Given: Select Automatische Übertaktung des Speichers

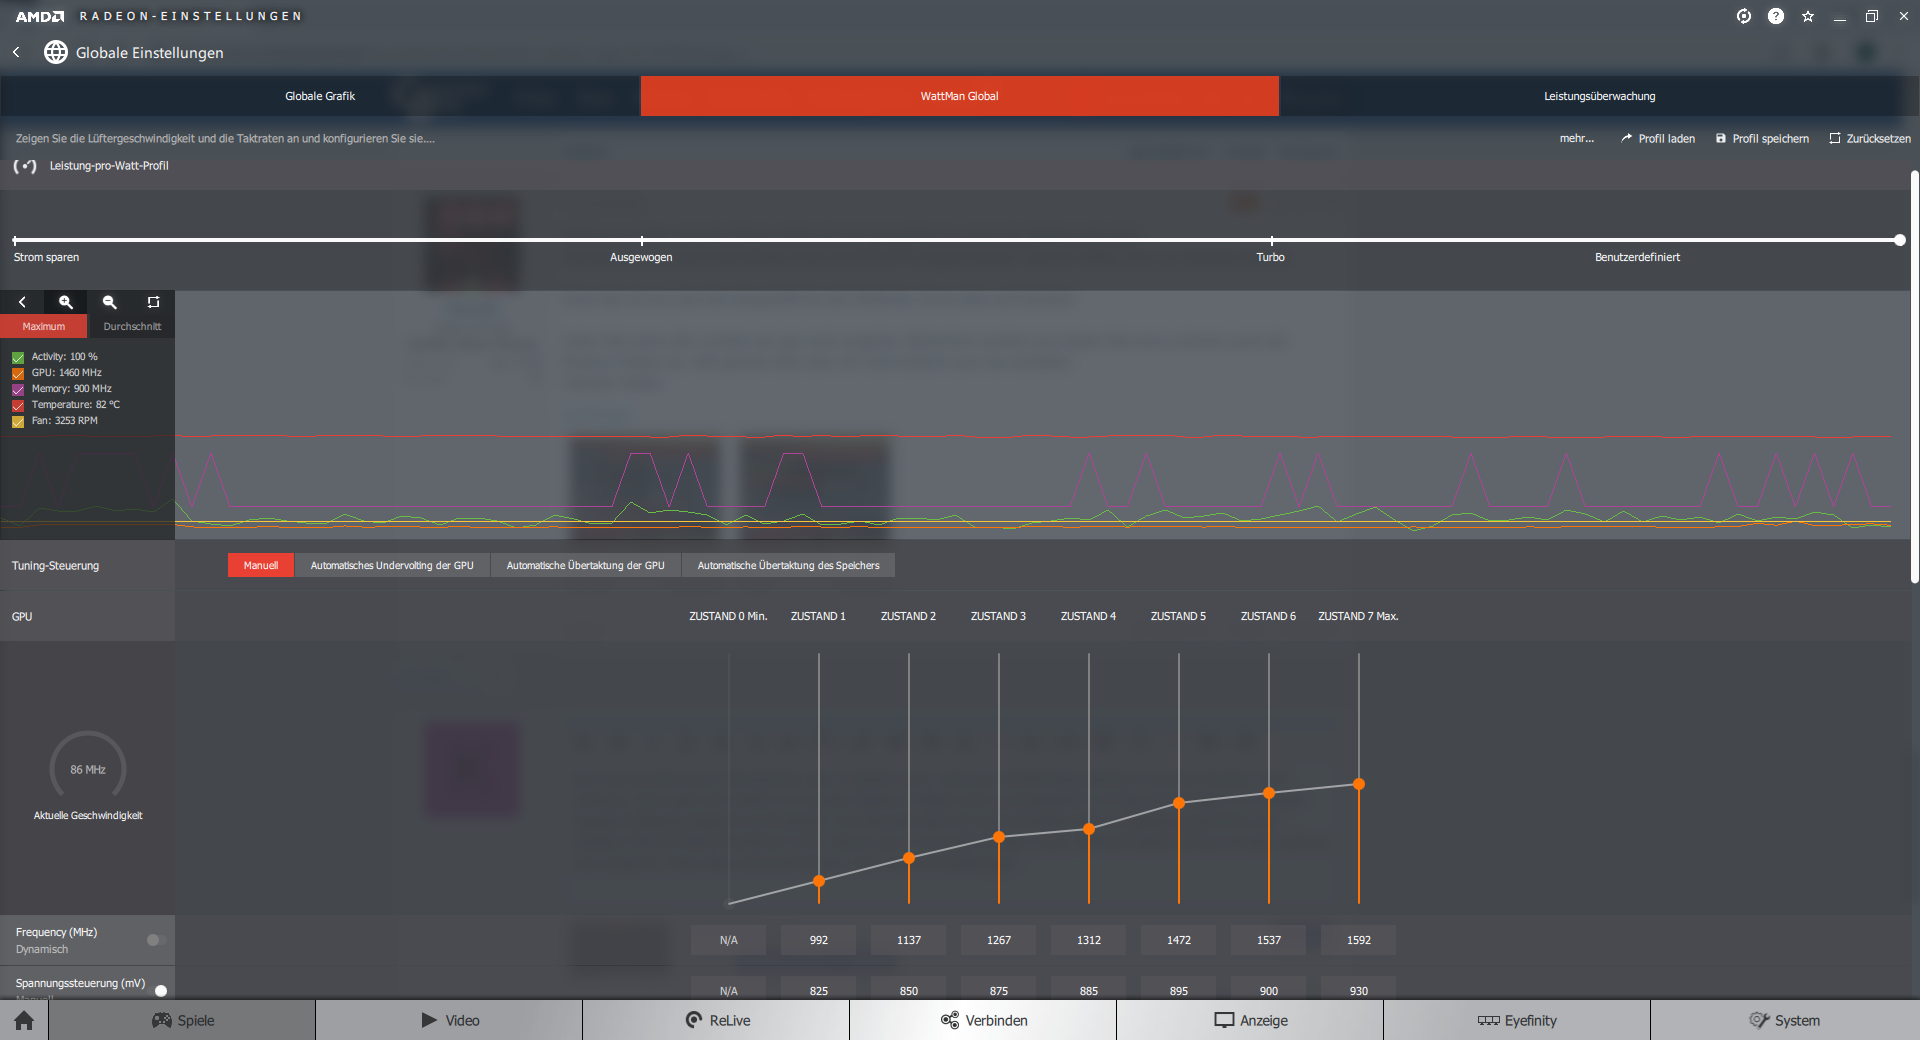Looking at the screenshot, I should (788, 566).
